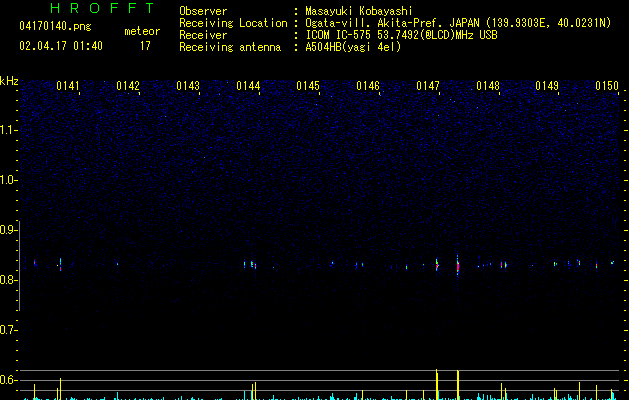Click the 0.9 frequency axis label
Screen dimensions: 629x400
pos(8,230)
